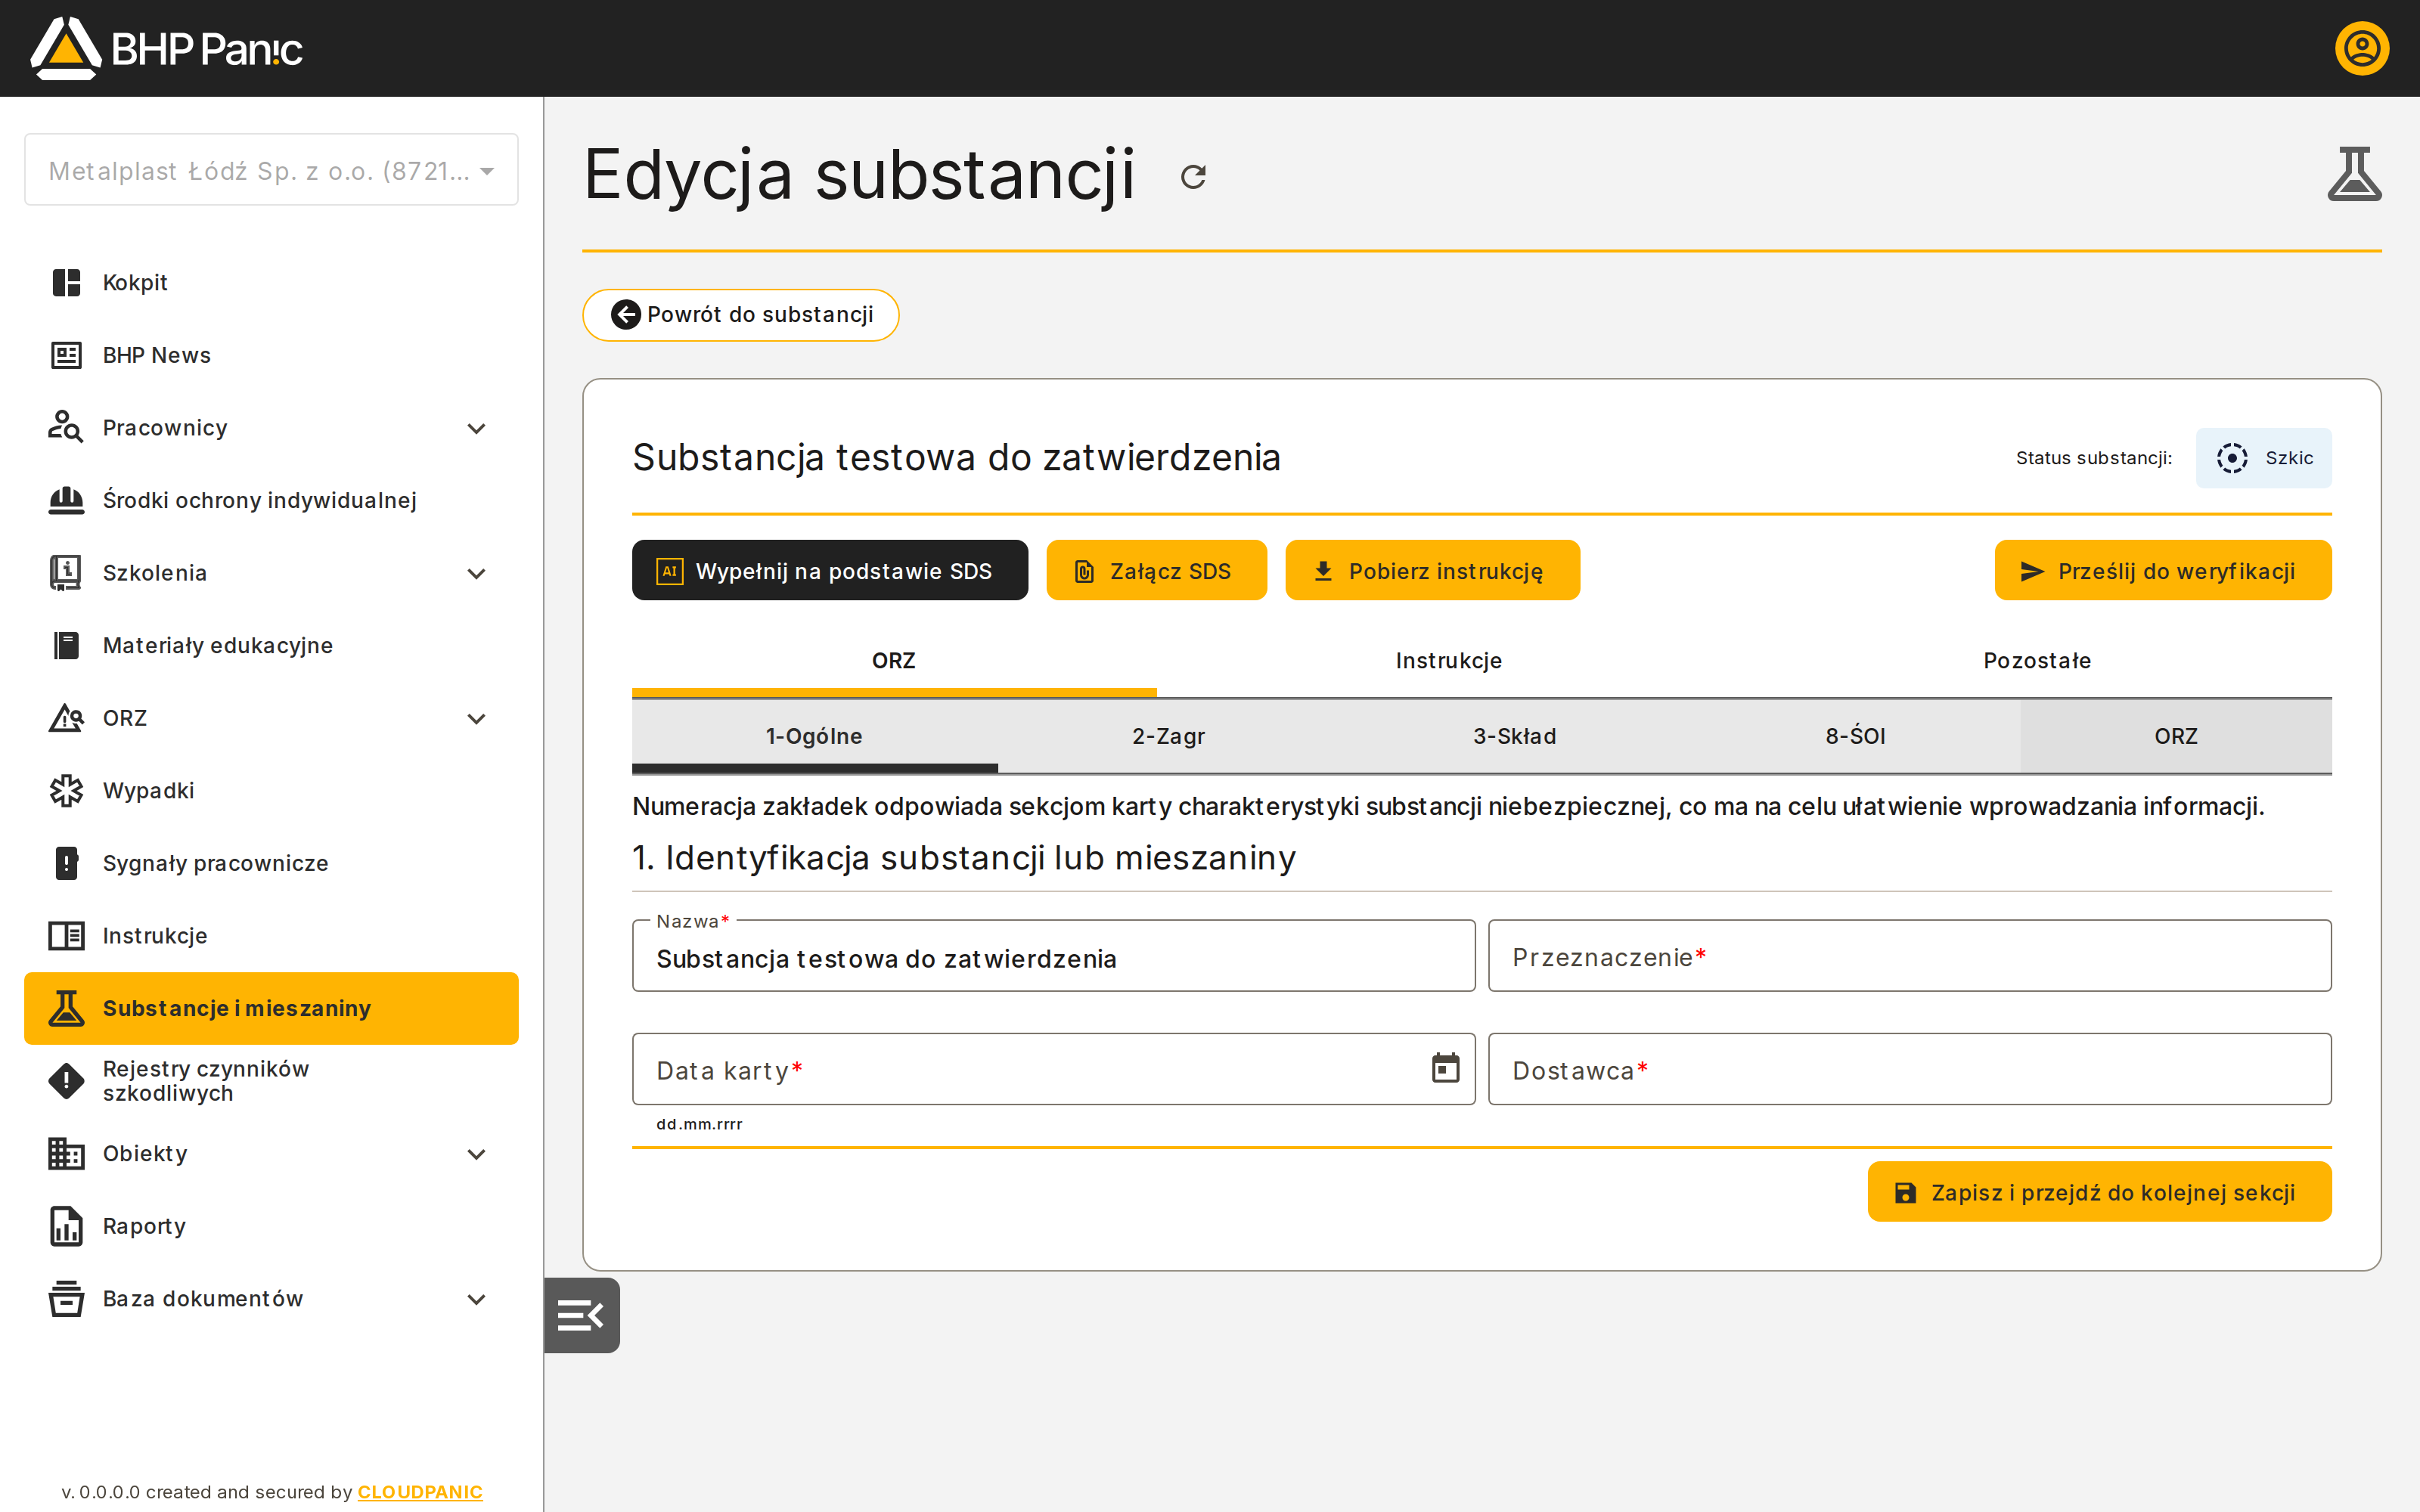Screen dimensions: 2420x1512
Task: Open the CLOUDPANIC footer link
Action: click(420, 1491)
